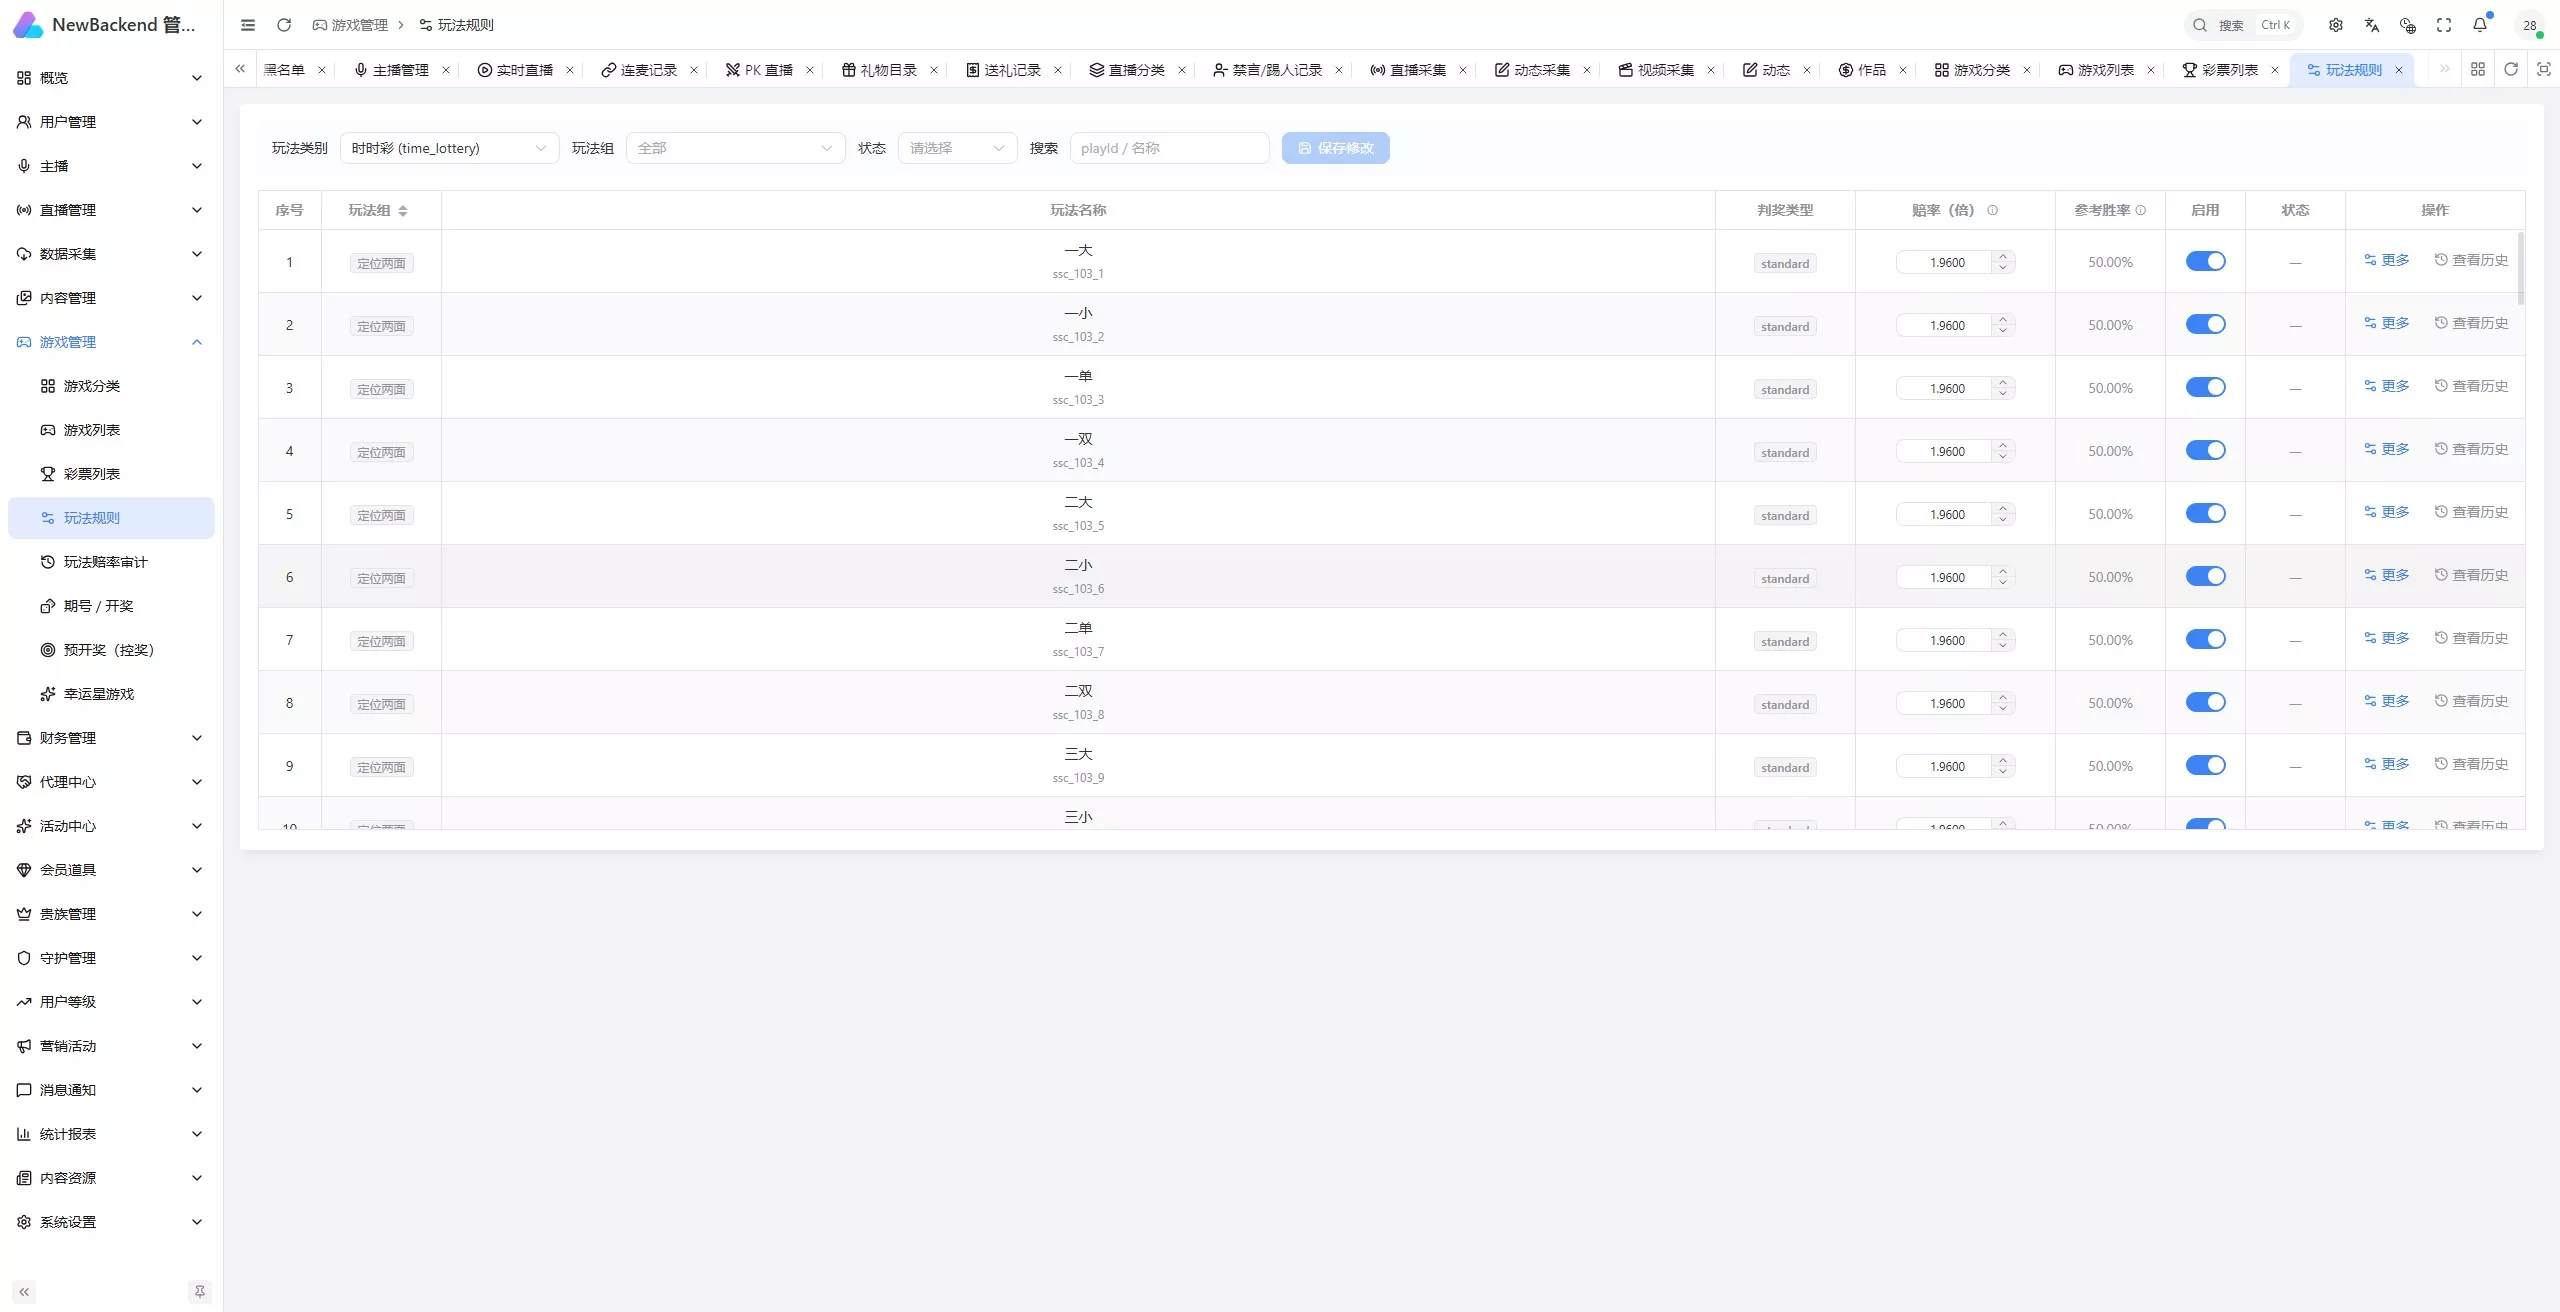Click the odds input for row 三大

pyautogui.click(x=1945, y=766)
